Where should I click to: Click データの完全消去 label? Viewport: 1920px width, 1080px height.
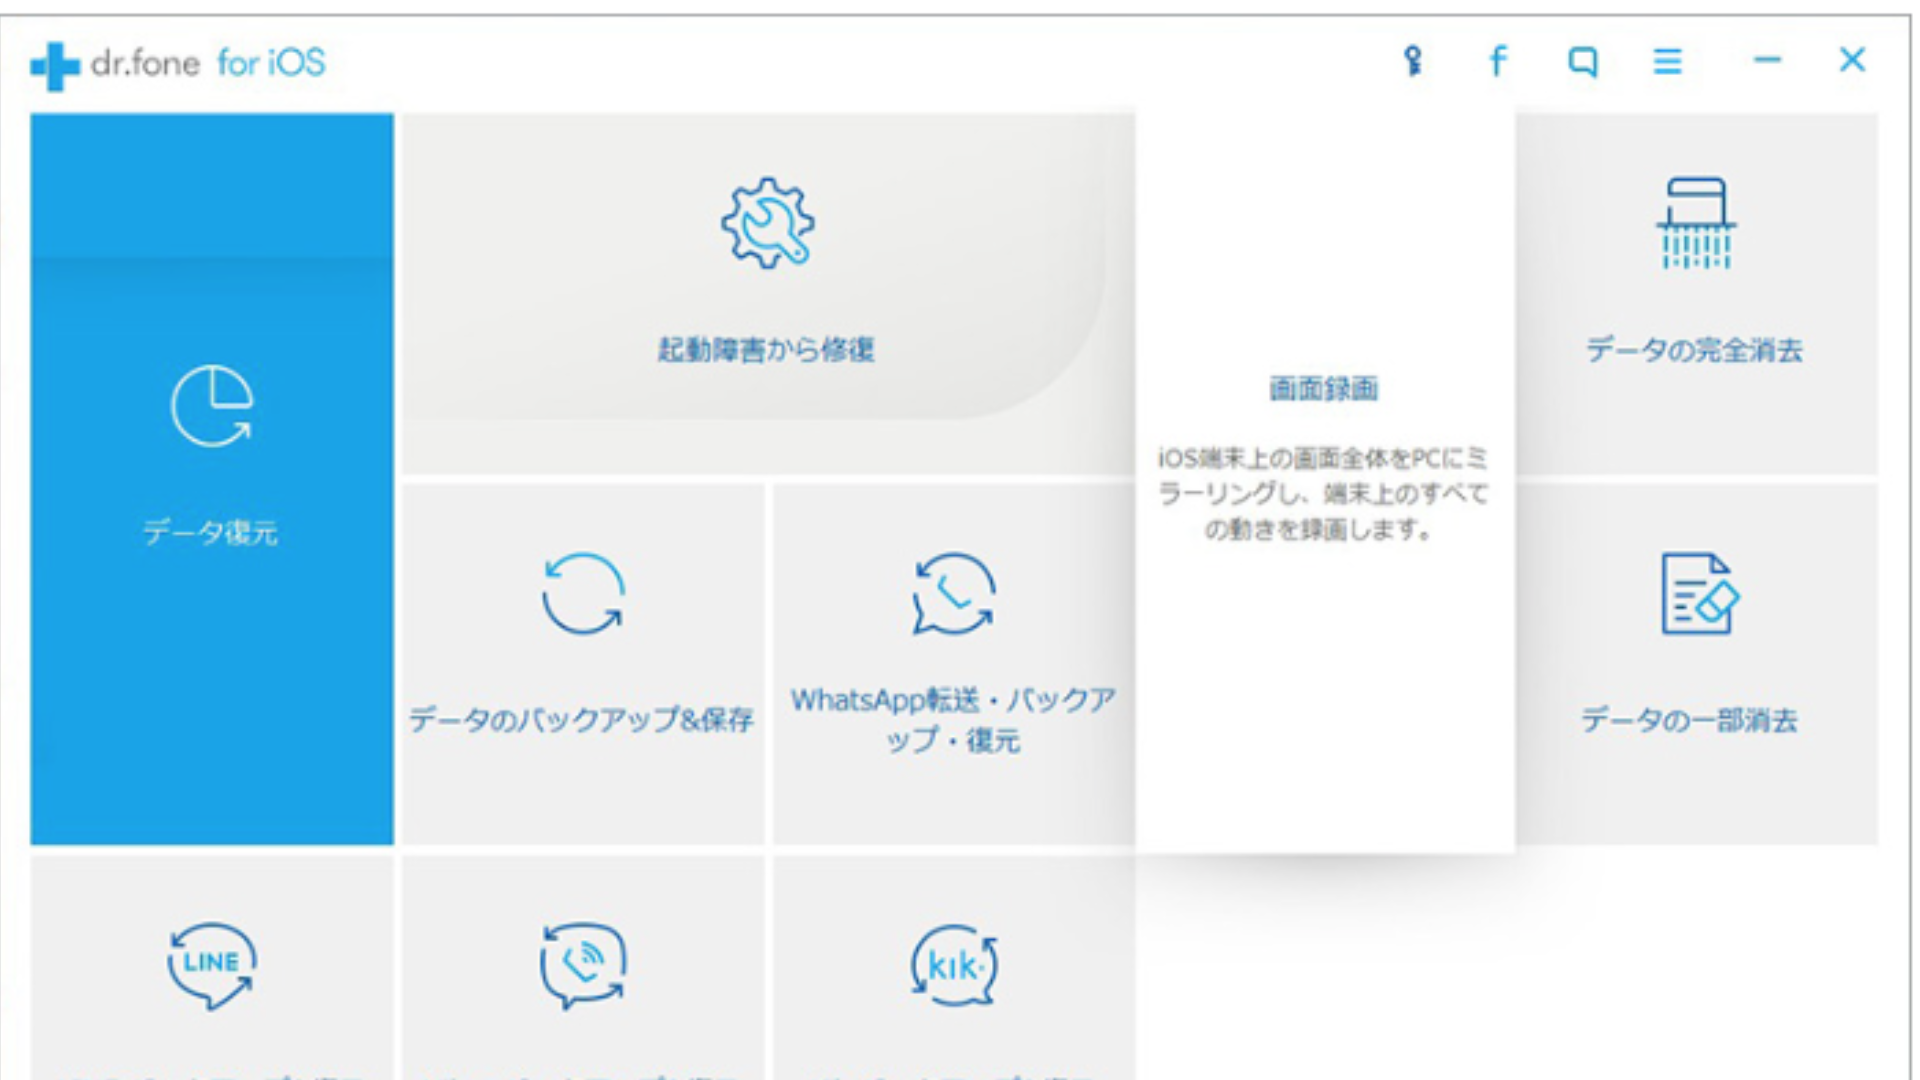pos(1694,350)
